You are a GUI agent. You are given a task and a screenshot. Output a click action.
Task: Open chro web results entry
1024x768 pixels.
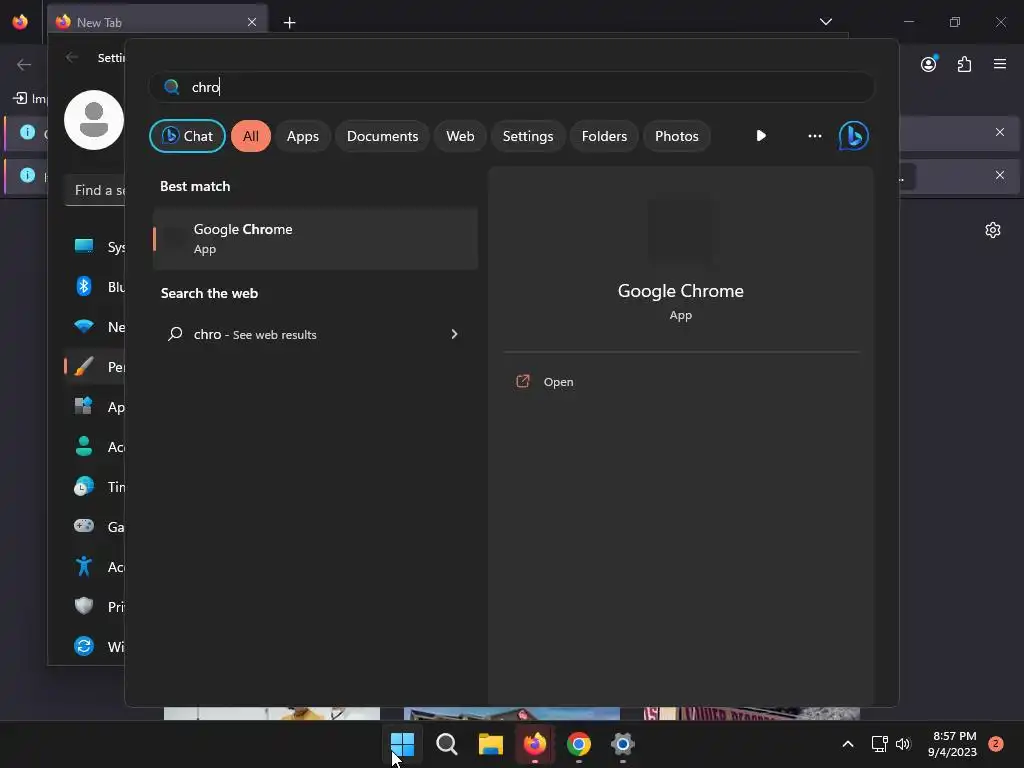tap(315, 334)
